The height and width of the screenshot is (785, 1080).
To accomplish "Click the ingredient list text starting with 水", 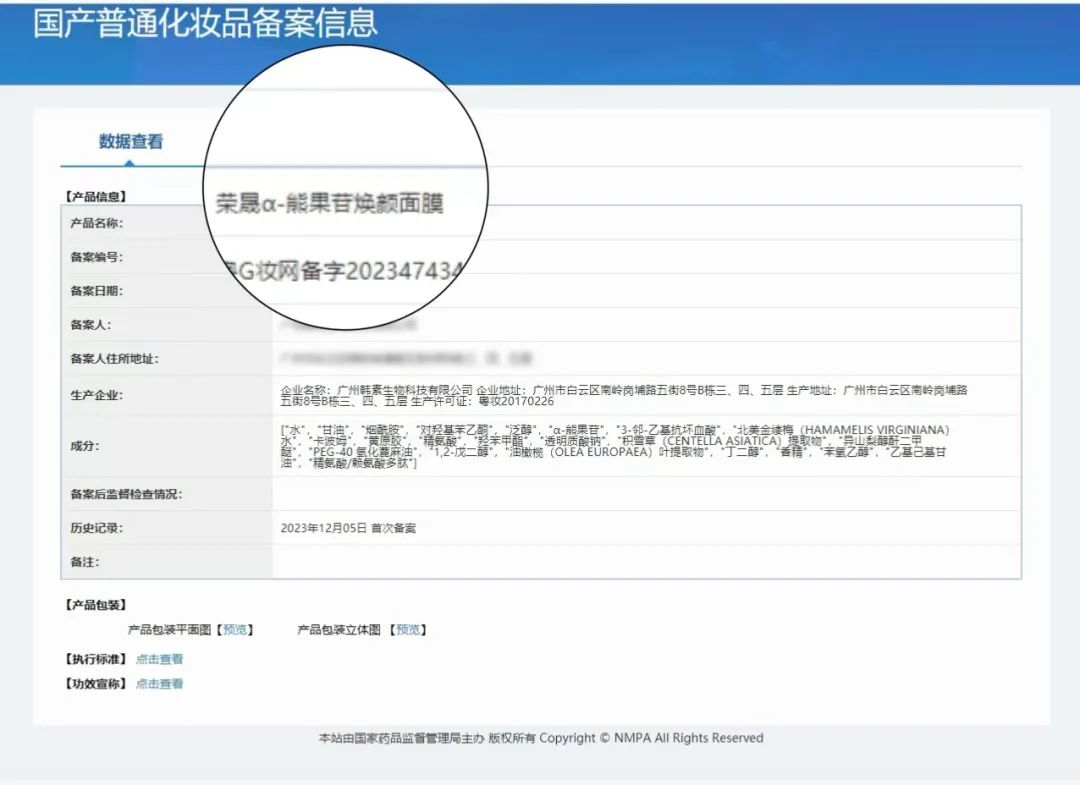I will pos(614,446).
